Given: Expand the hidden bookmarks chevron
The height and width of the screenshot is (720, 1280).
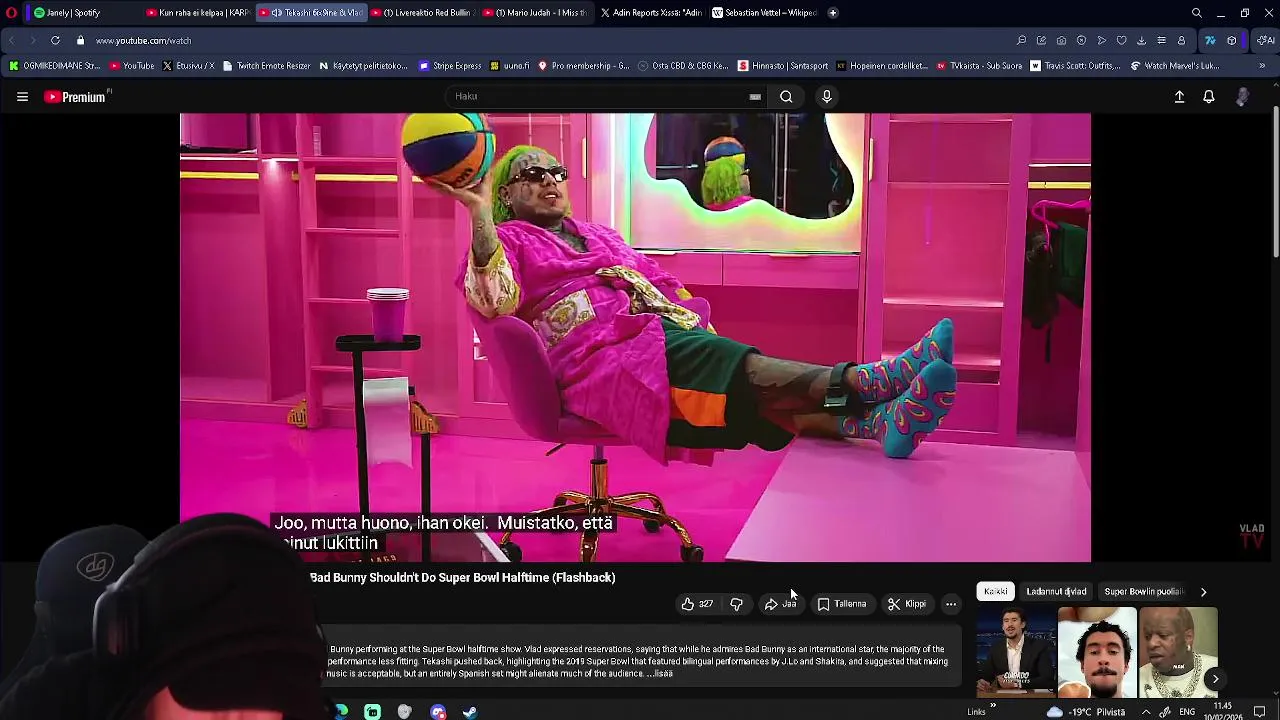Looking at the screenshot, I should 1262,66.
